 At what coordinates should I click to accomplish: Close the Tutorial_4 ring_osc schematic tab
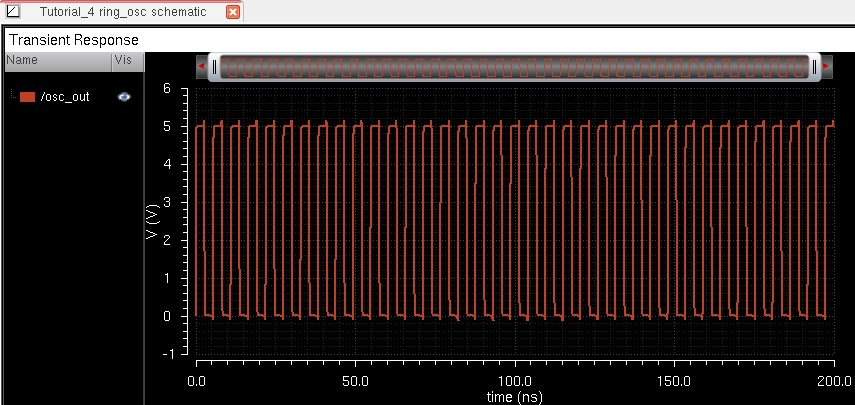tap(233, 11)
